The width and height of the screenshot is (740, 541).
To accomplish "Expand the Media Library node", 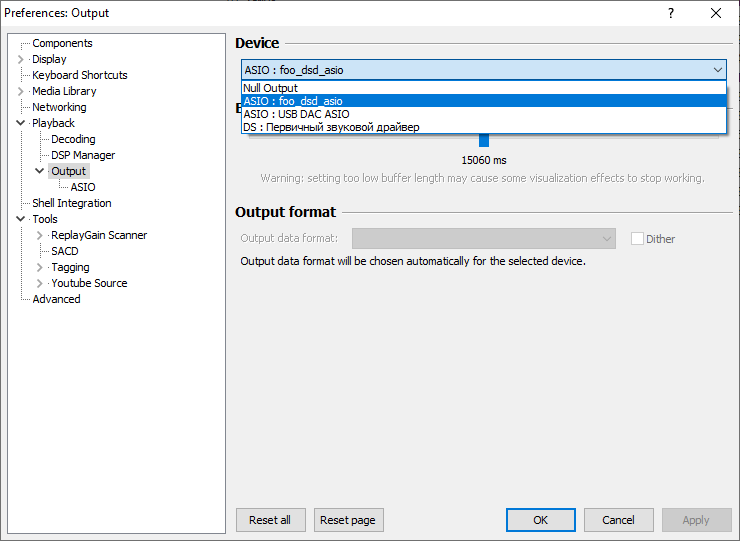I will 21,91.
